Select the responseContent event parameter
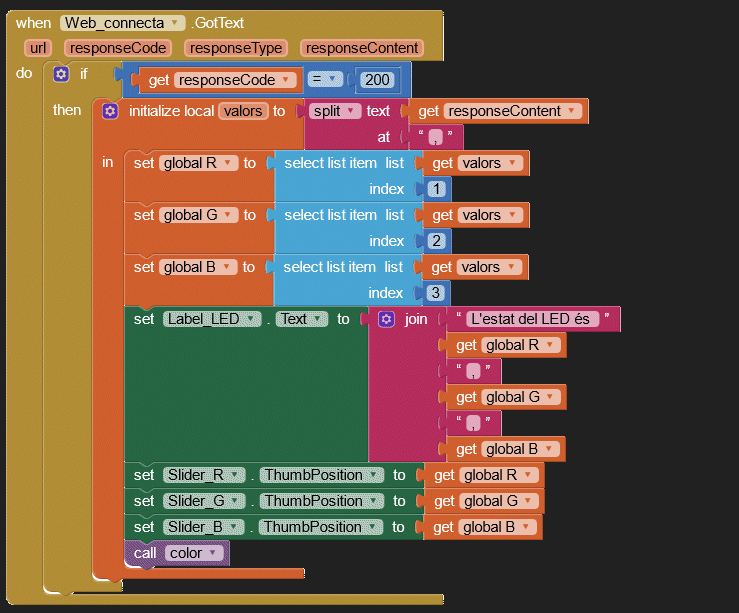This screenshot has width=739, height=613. (x=361, y=48)
